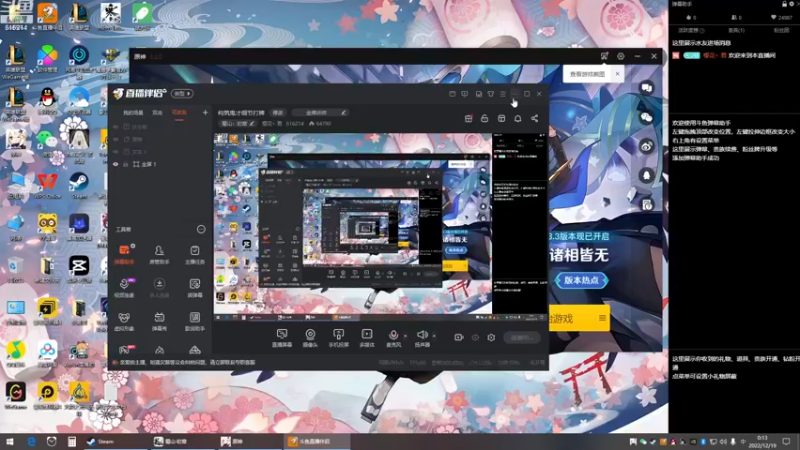This screenshot has height=450, width=800.
Task: Toggle the eye on the second source row
Action: (x=116, y=139)
